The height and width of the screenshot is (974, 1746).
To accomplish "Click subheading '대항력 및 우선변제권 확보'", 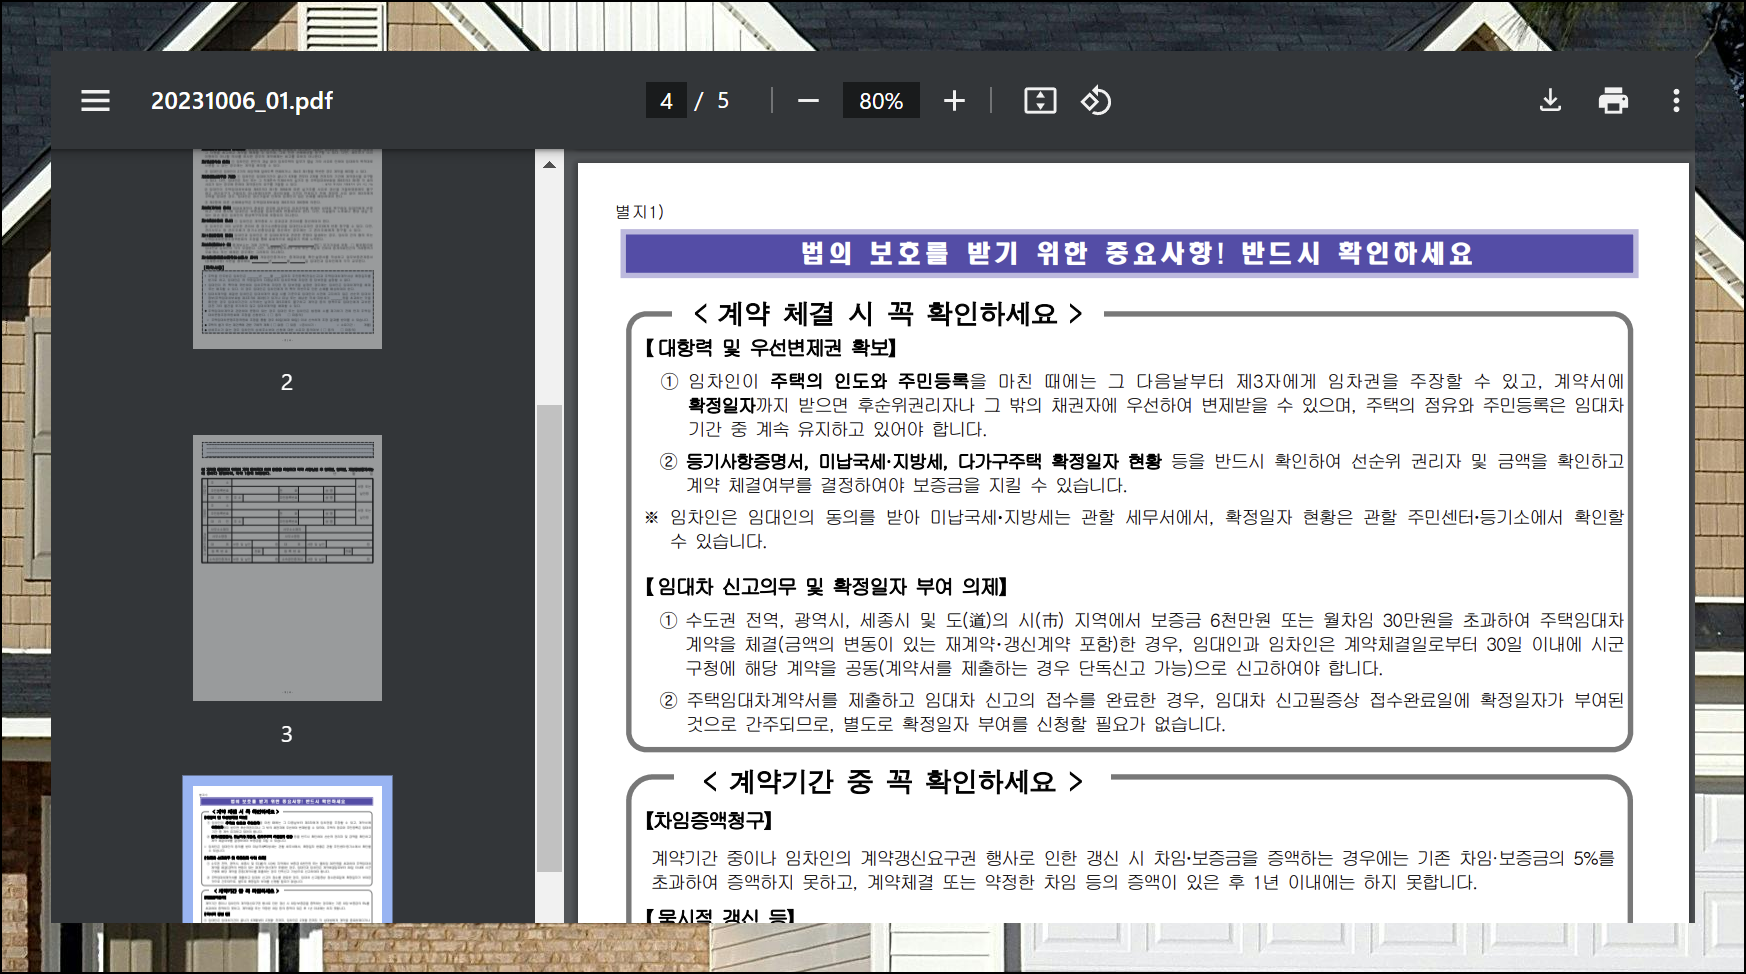I will [772, 348].
